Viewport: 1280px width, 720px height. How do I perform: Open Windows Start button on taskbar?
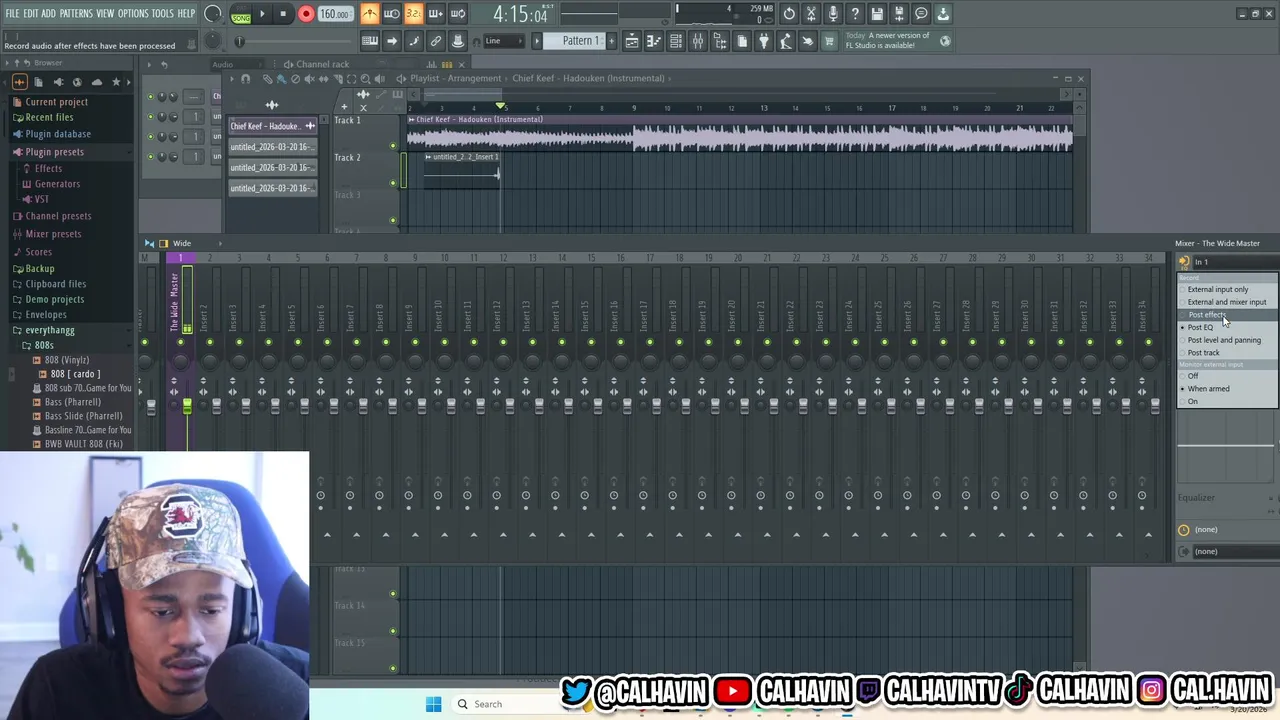(433, 704)
